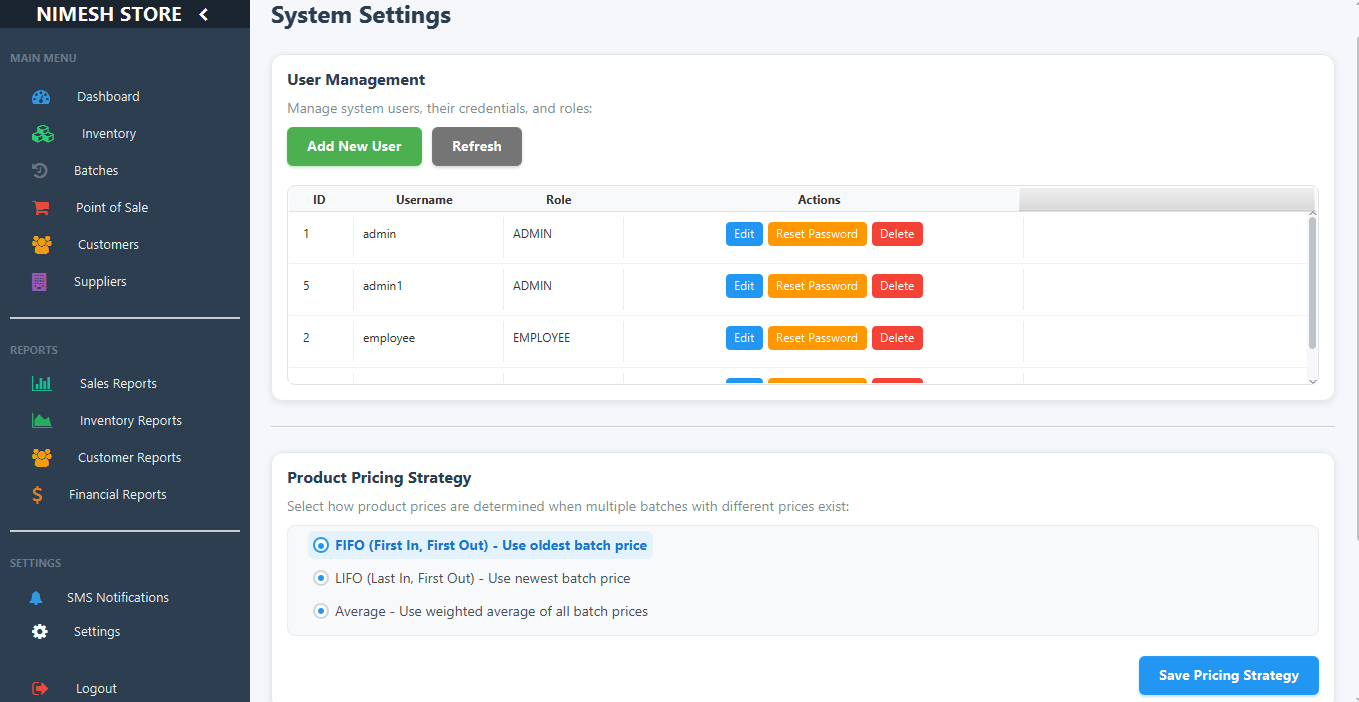Click the Add New User button

click(x=354, y=146)
